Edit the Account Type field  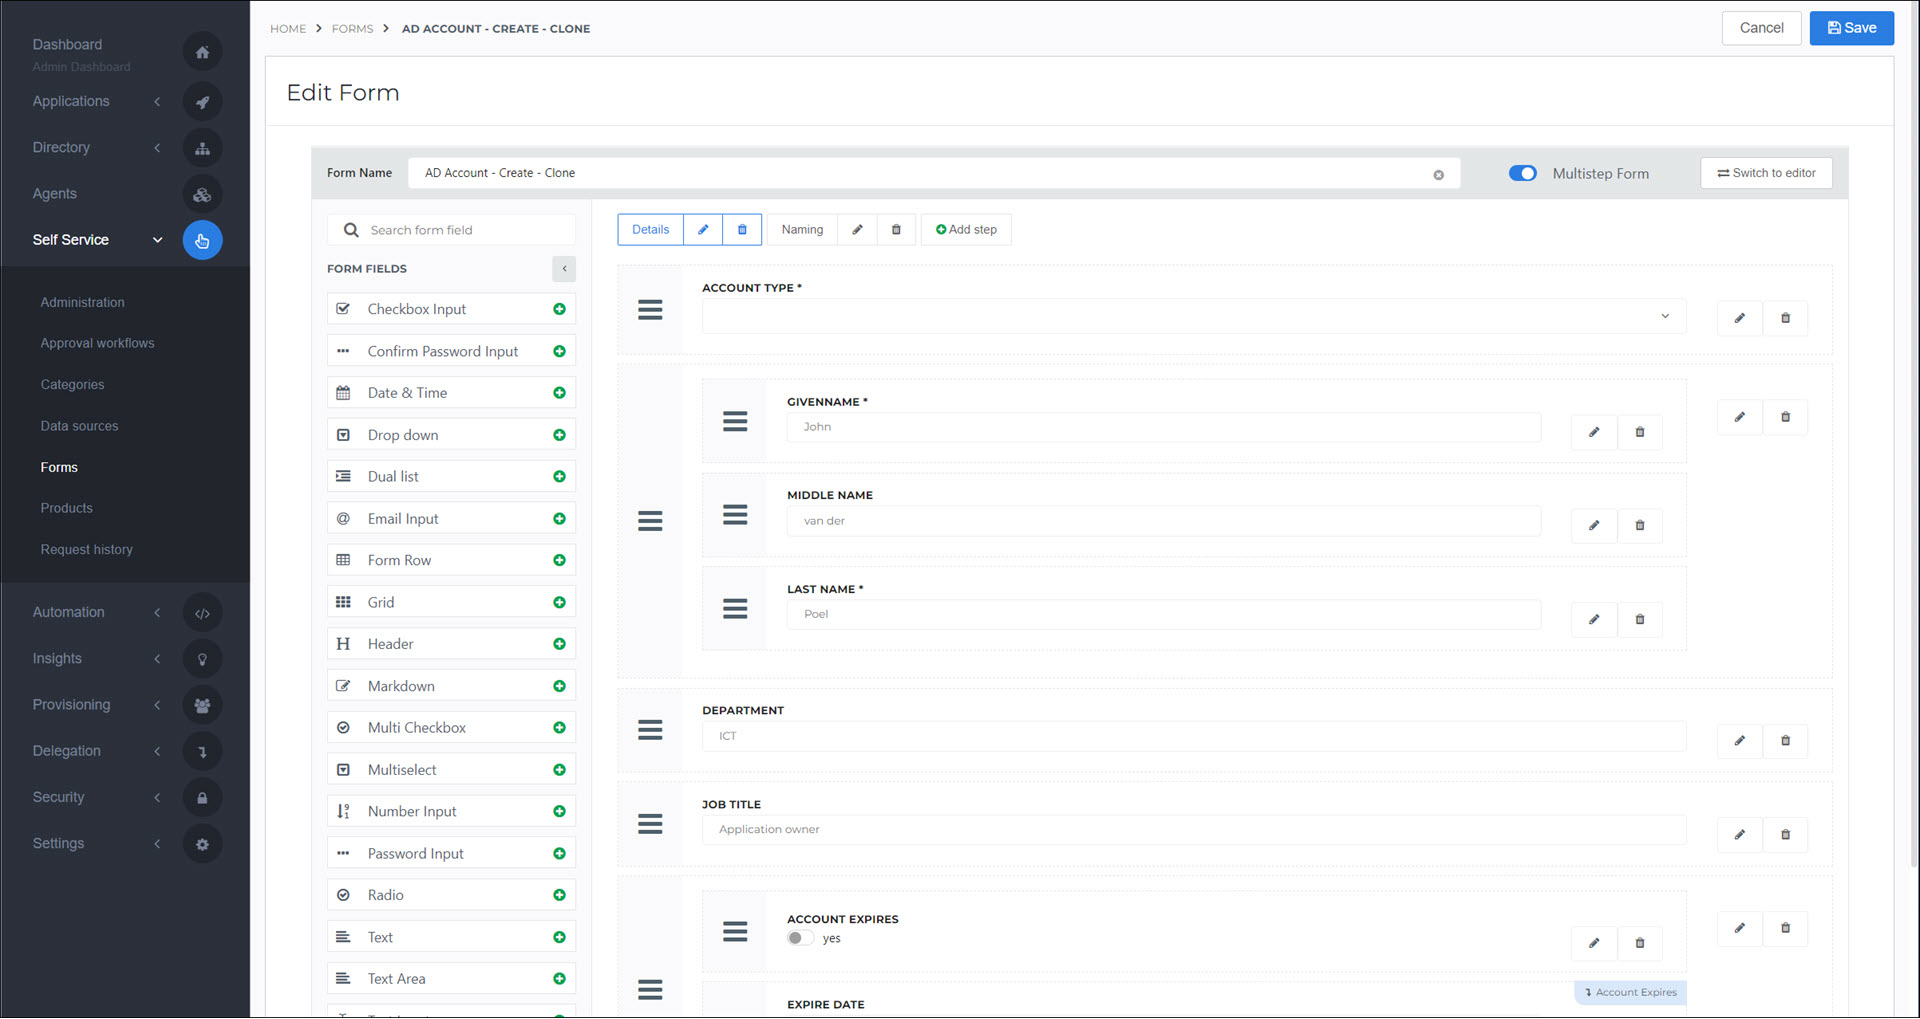tap(1739, 318)
